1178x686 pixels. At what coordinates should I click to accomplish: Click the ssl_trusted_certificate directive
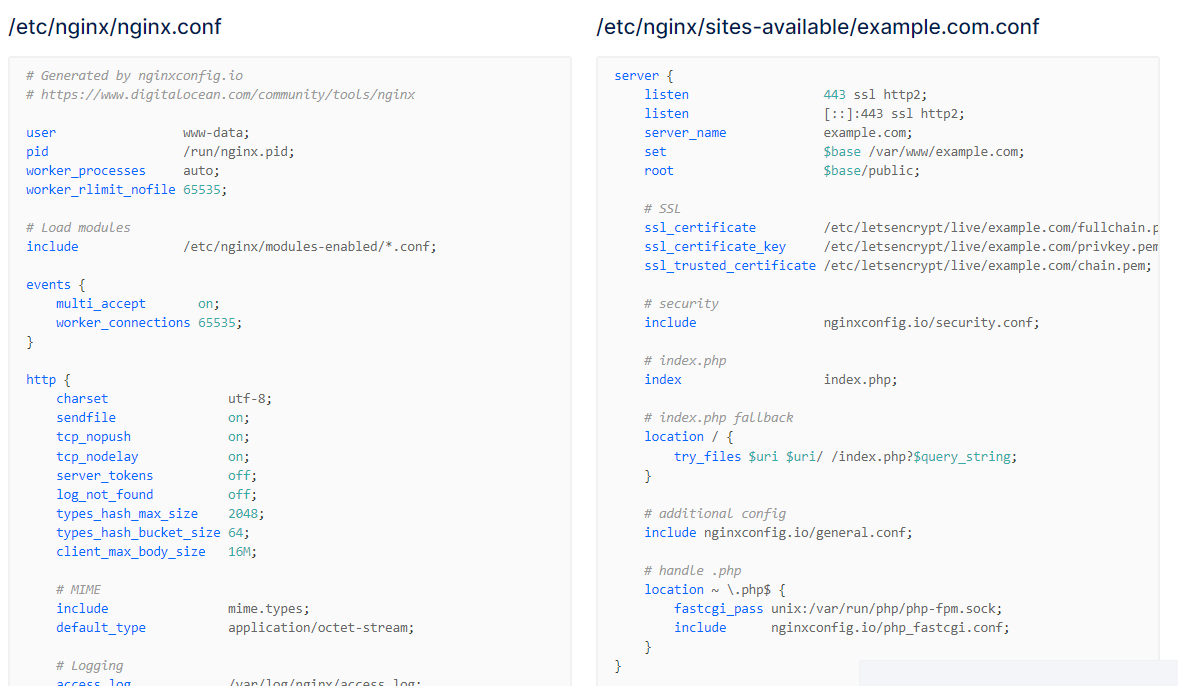click(x=730, y=266)
